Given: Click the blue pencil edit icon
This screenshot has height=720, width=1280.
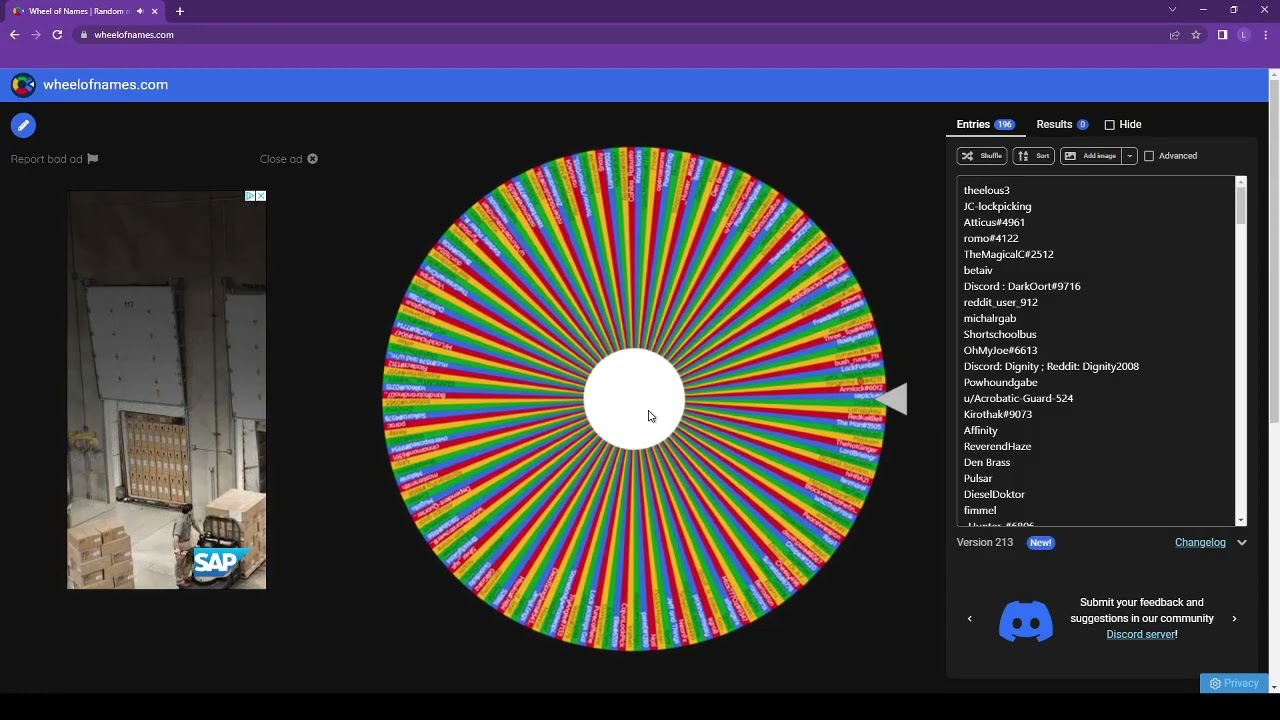Looking at the screenshot, I should (23, 126).
